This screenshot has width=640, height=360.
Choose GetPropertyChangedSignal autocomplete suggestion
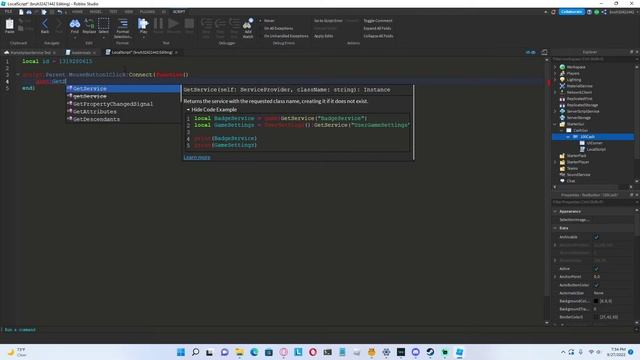123,104
